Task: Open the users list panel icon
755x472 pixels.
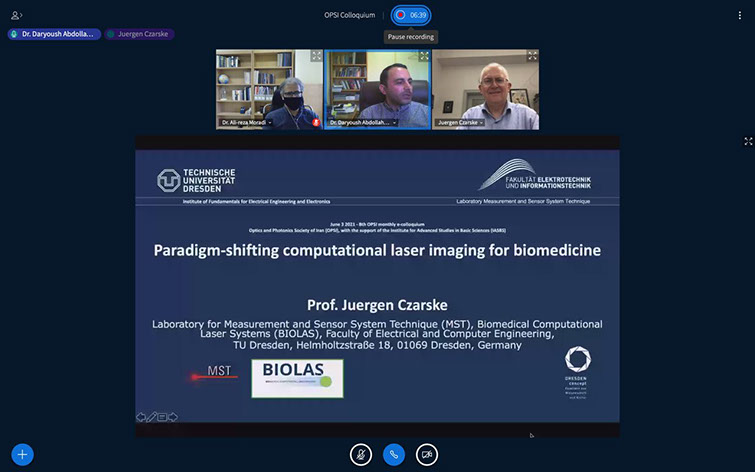Action: click(x=16, y=15)
